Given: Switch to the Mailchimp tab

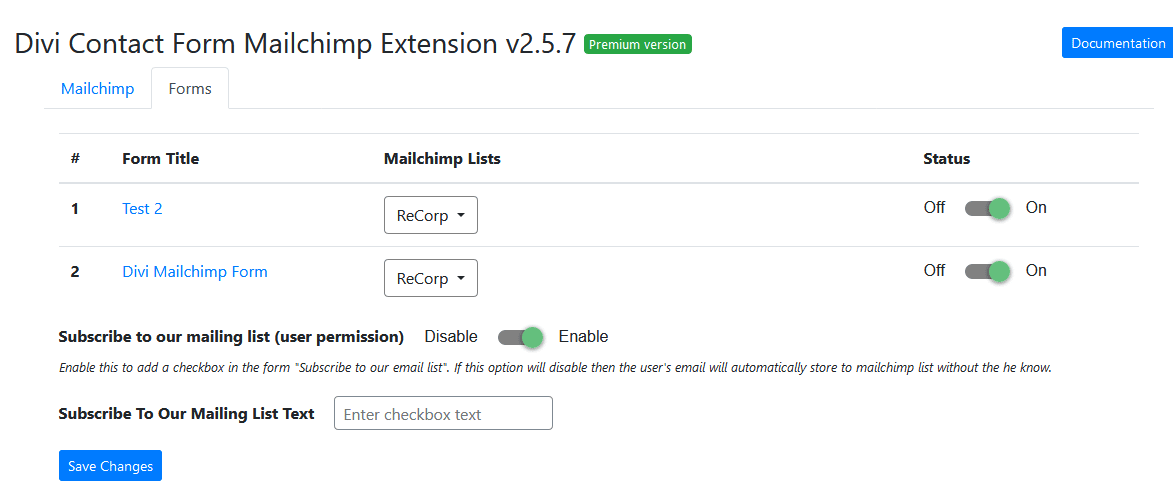Looking at the screenshot, I should click(97, 88).
